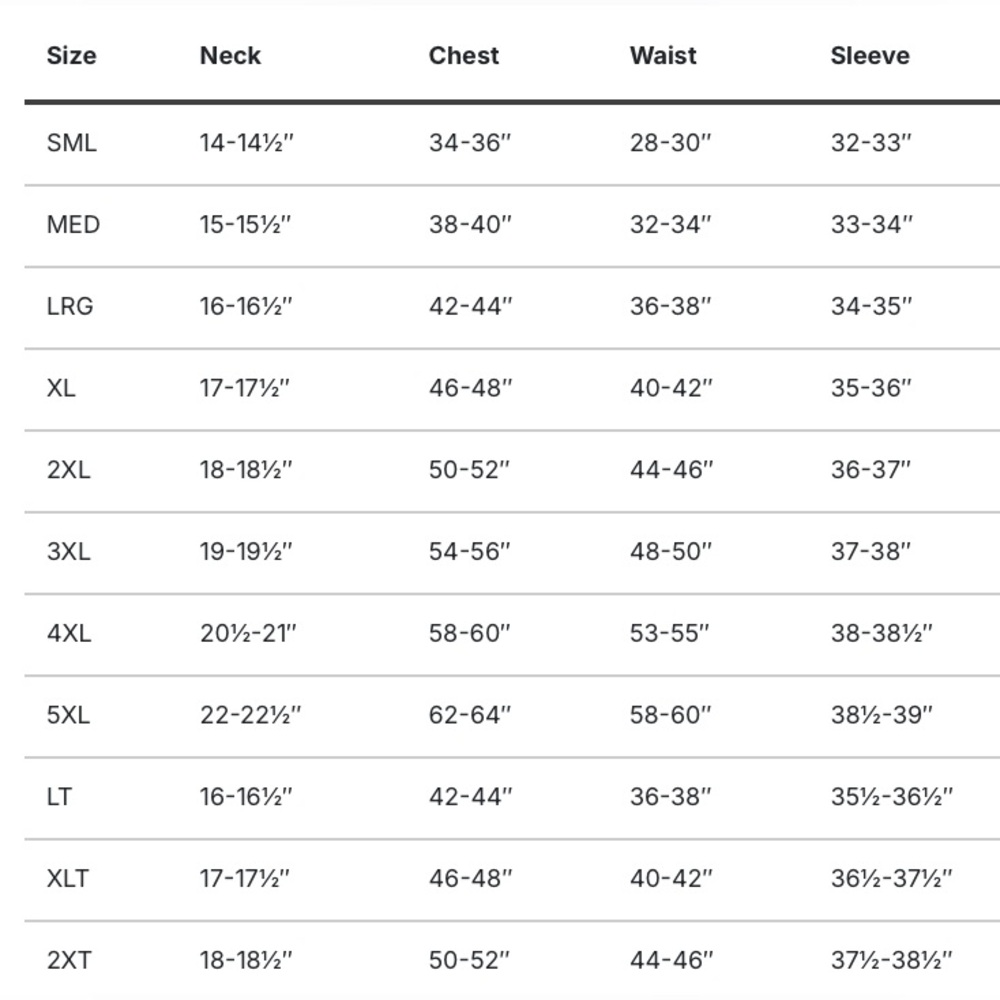
Task: Select the Chest column header
Action: [464, 56]
